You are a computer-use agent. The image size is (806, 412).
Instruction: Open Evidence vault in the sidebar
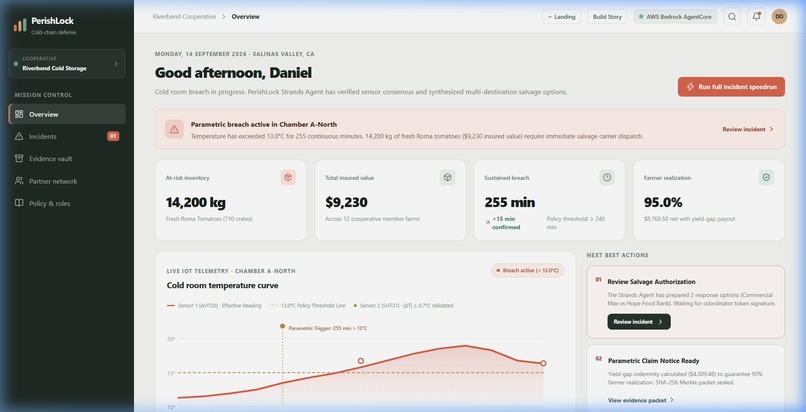(67, 158)
